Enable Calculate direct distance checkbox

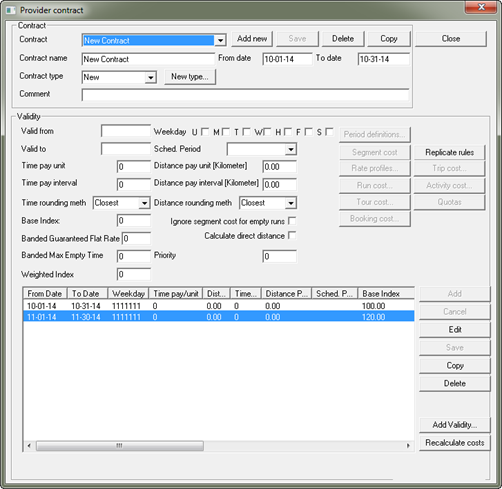(x=292, y=235)
